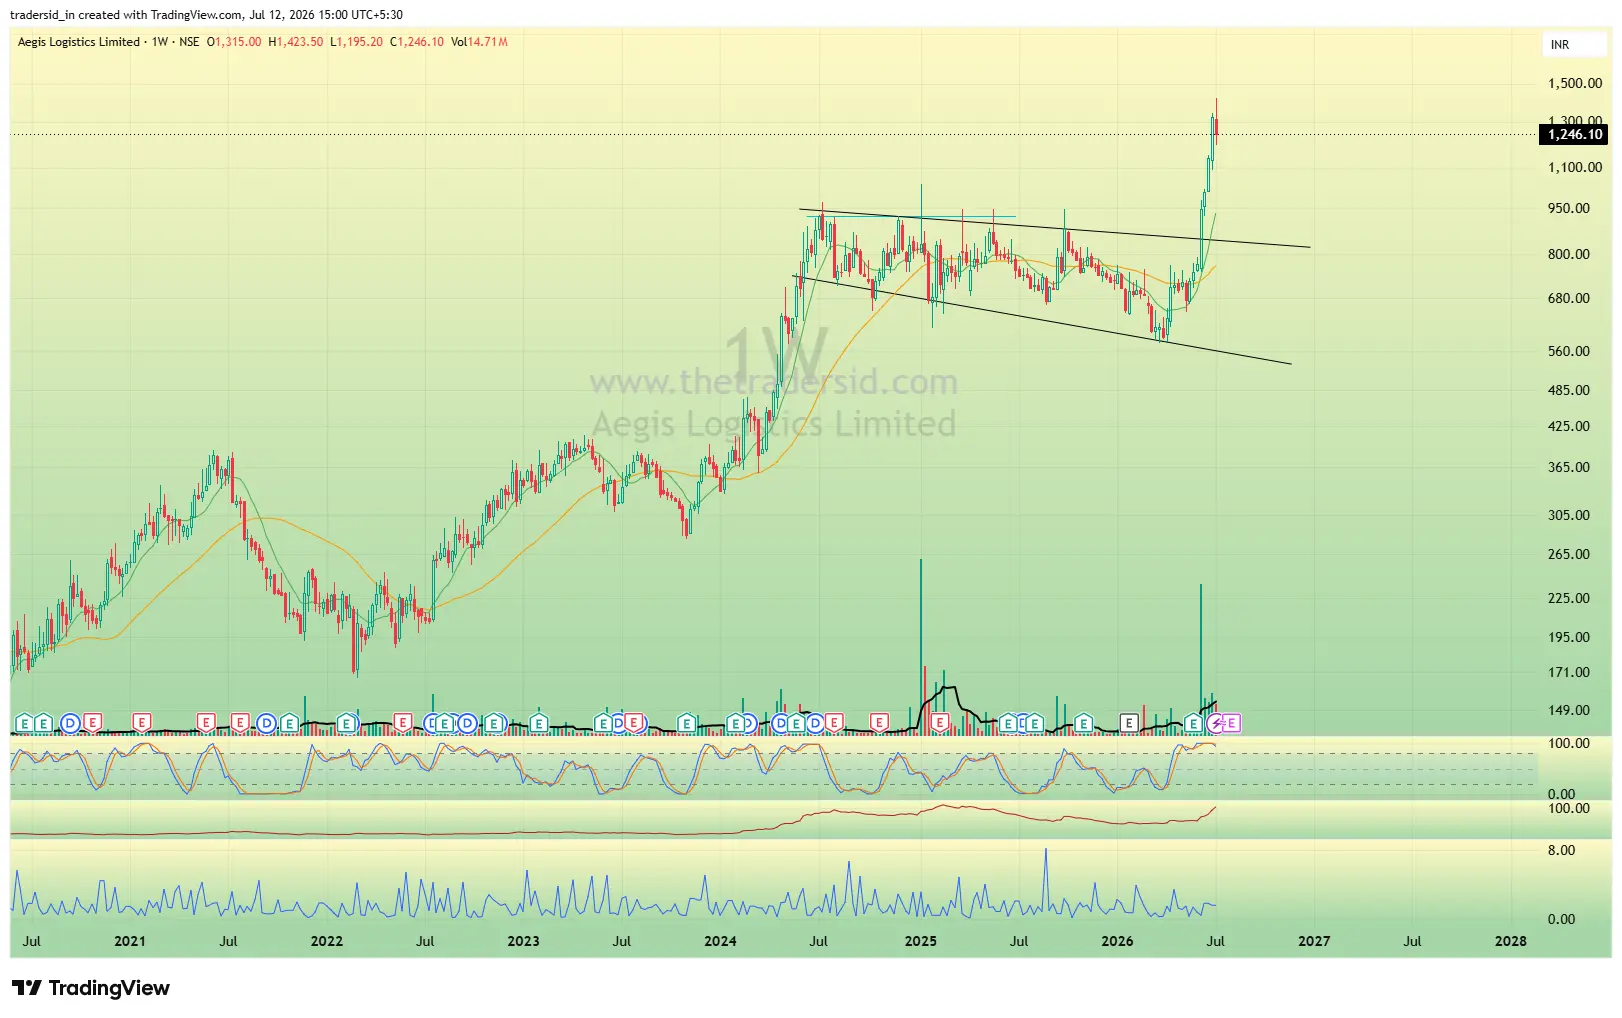Click the 2022 time axis label
1622x1018 pixels.
(x=327, y=941)
